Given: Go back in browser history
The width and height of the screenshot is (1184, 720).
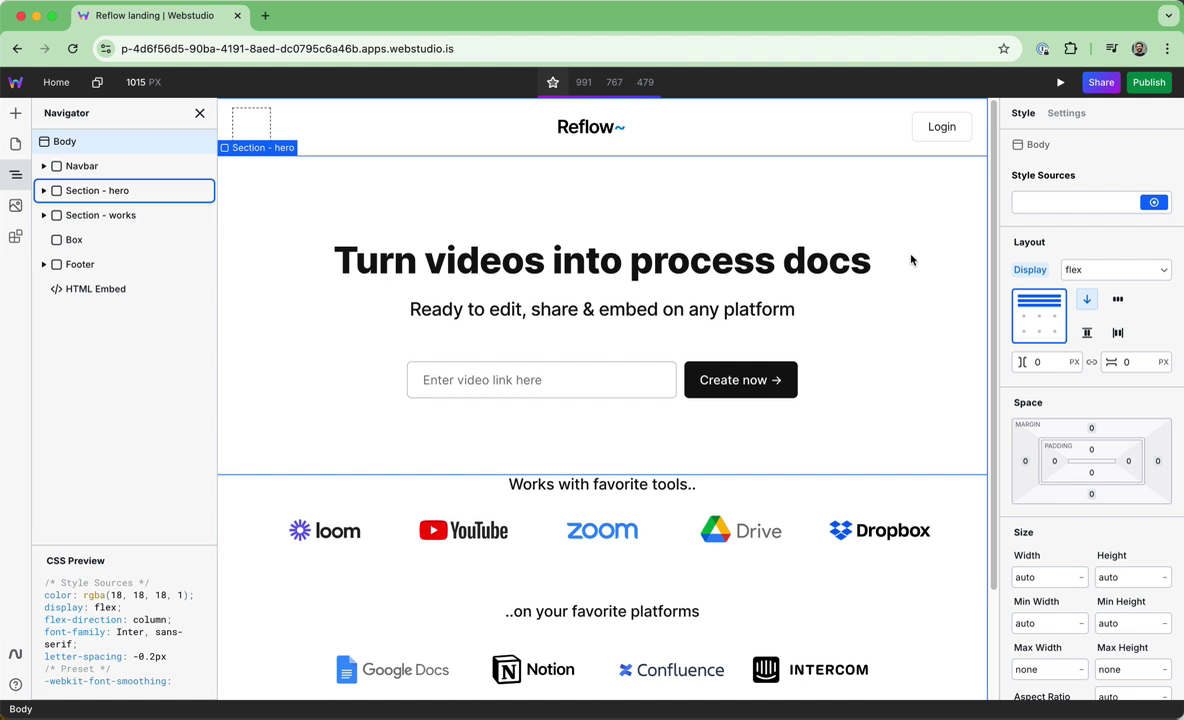Looking at the screenshot, I should [x=17, y=49].
